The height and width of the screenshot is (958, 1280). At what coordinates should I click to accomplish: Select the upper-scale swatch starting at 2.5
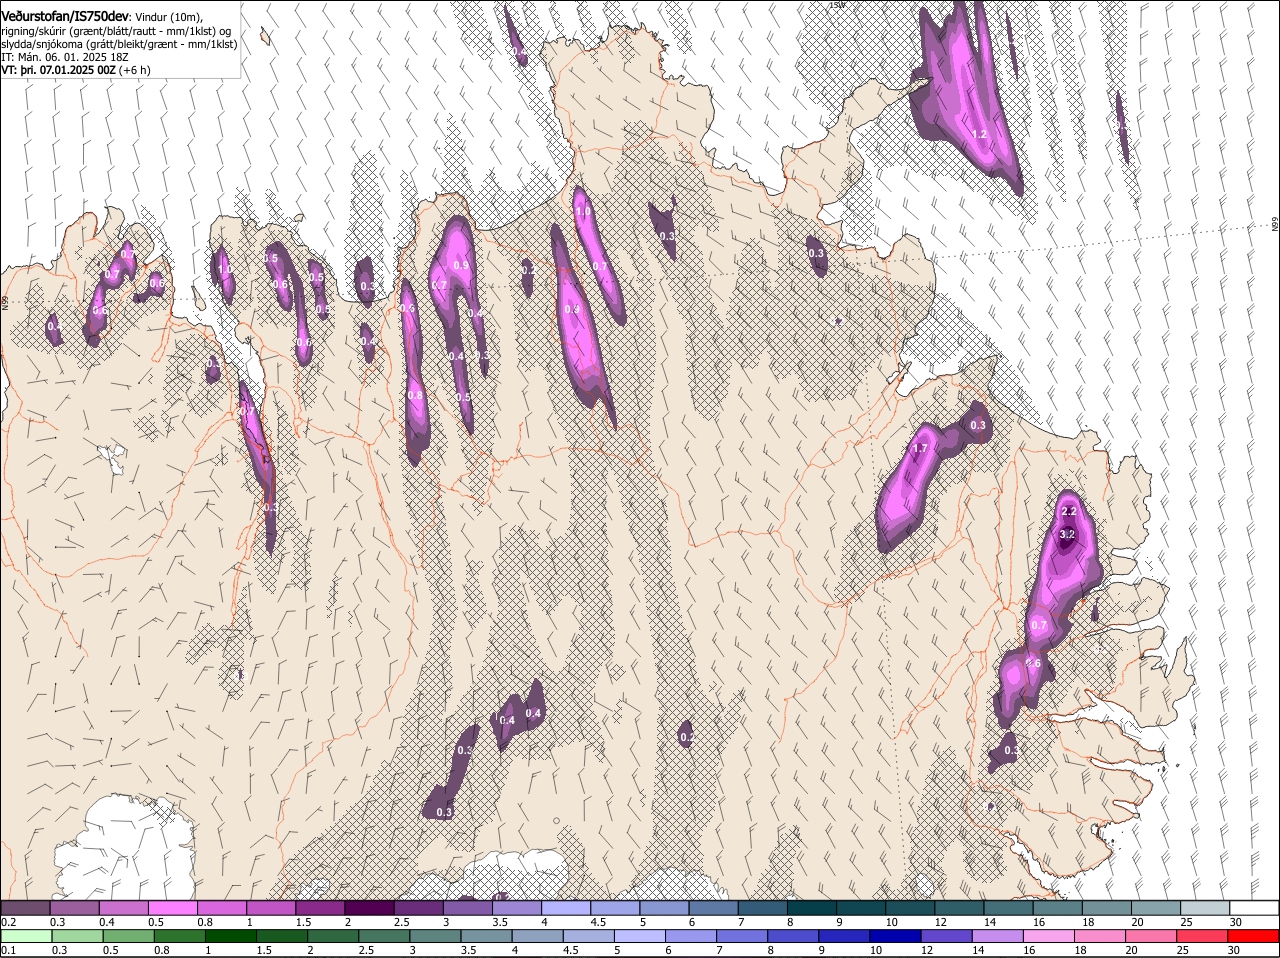(x=418, y=907)
